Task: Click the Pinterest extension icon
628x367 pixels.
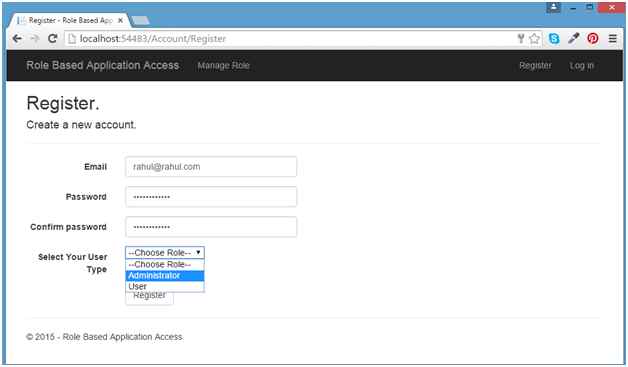Action: pyautogui.click(x=593, y=38)
